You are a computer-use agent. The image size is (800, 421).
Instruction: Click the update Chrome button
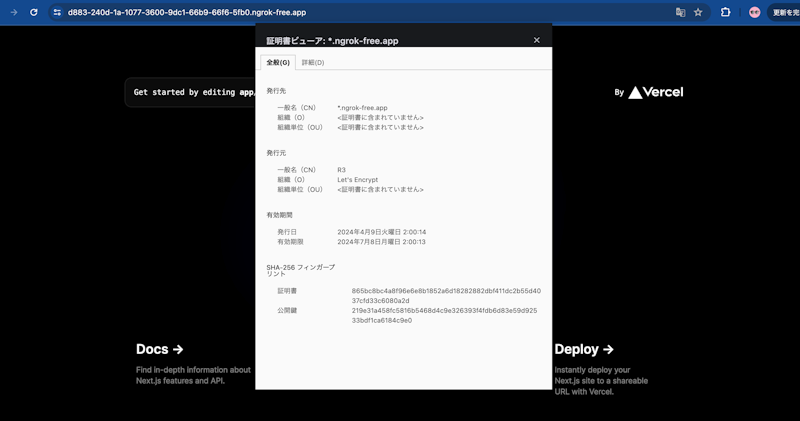tap(785, 12)
